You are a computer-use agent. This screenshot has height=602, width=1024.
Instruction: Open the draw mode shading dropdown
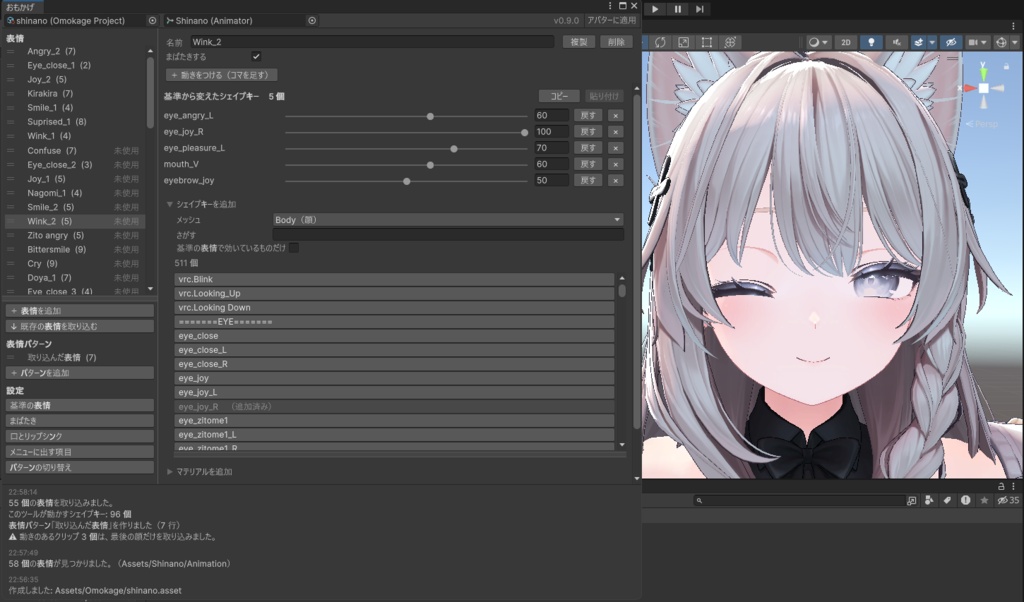(818, 42)
